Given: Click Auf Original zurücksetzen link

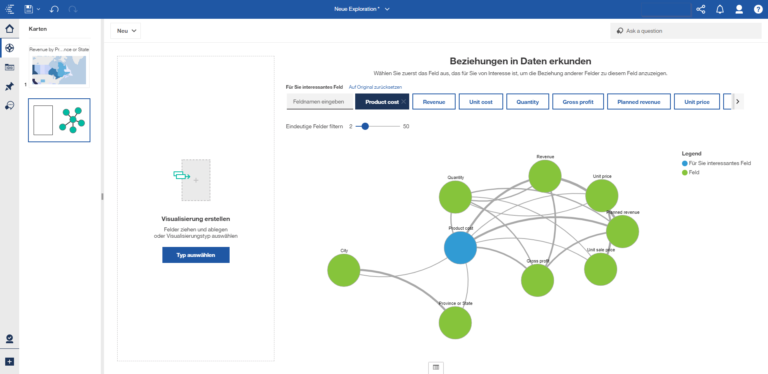Looking at the screenshot, I should click(375, 87).
